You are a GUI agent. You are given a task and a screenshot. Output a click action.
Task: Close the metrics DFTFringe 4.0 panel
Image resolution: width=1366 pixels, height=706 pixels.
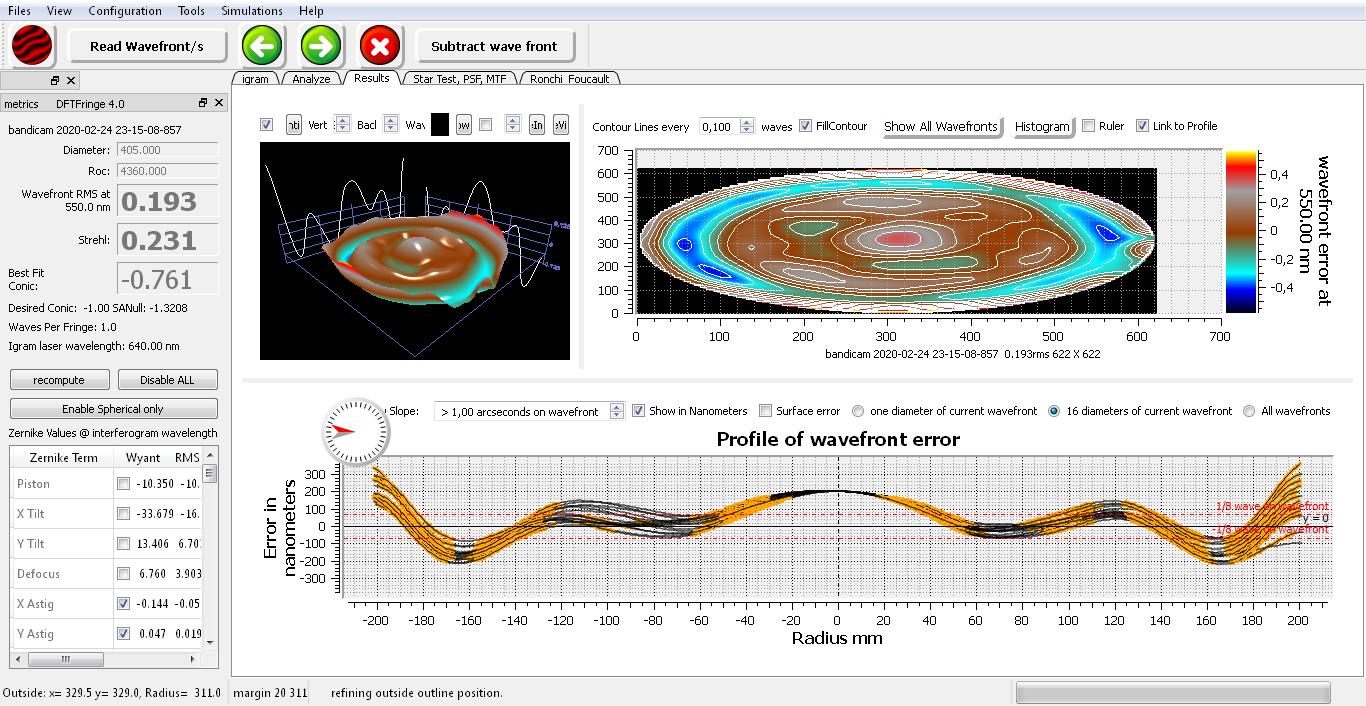coord(219,103)
